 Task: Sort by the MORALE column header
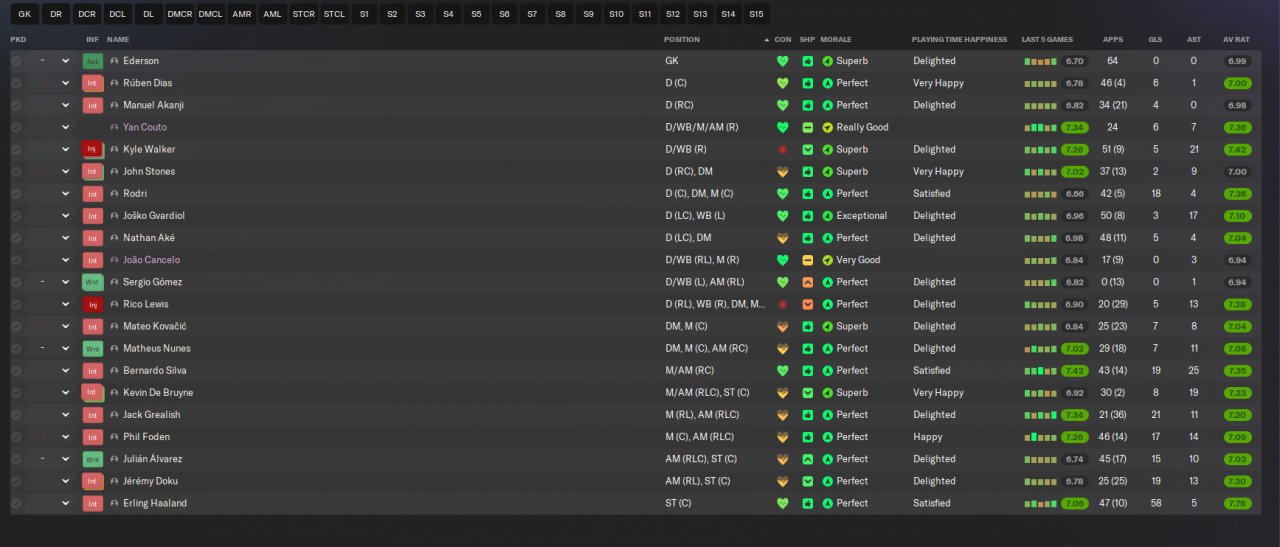coord(836,39)
